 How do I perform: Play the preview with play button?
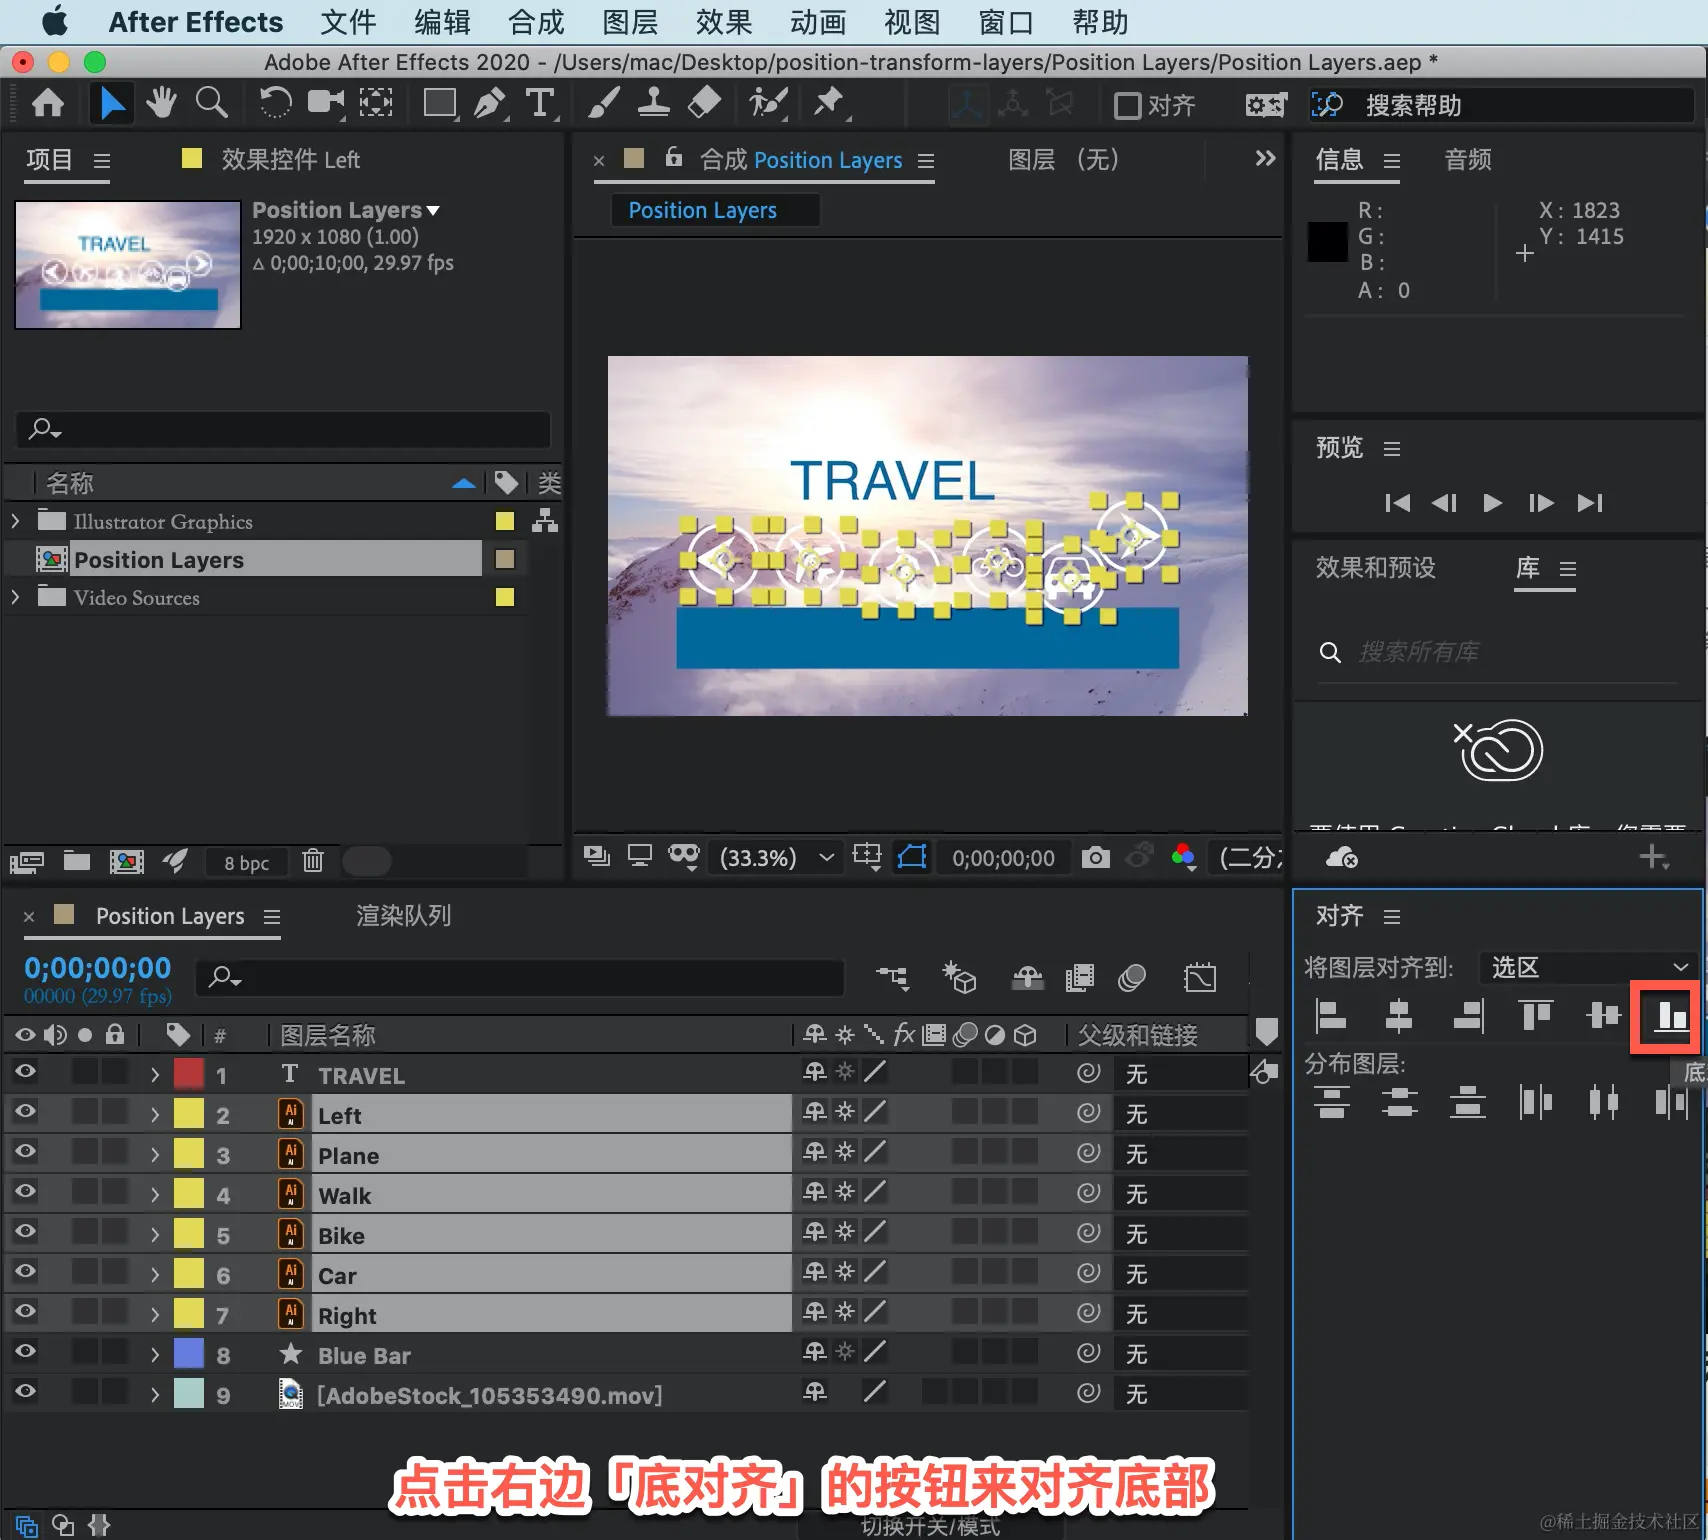click(1492, 502)
